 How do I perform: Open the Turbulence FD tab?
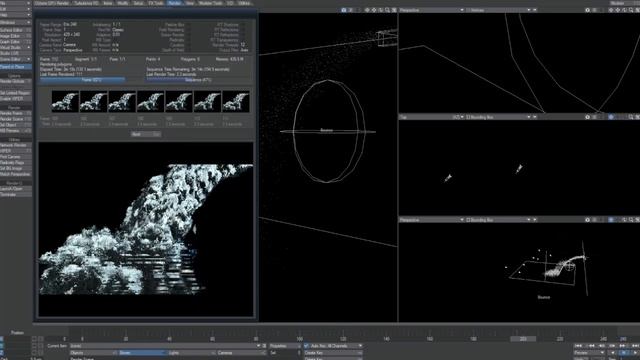coord(86,3)
